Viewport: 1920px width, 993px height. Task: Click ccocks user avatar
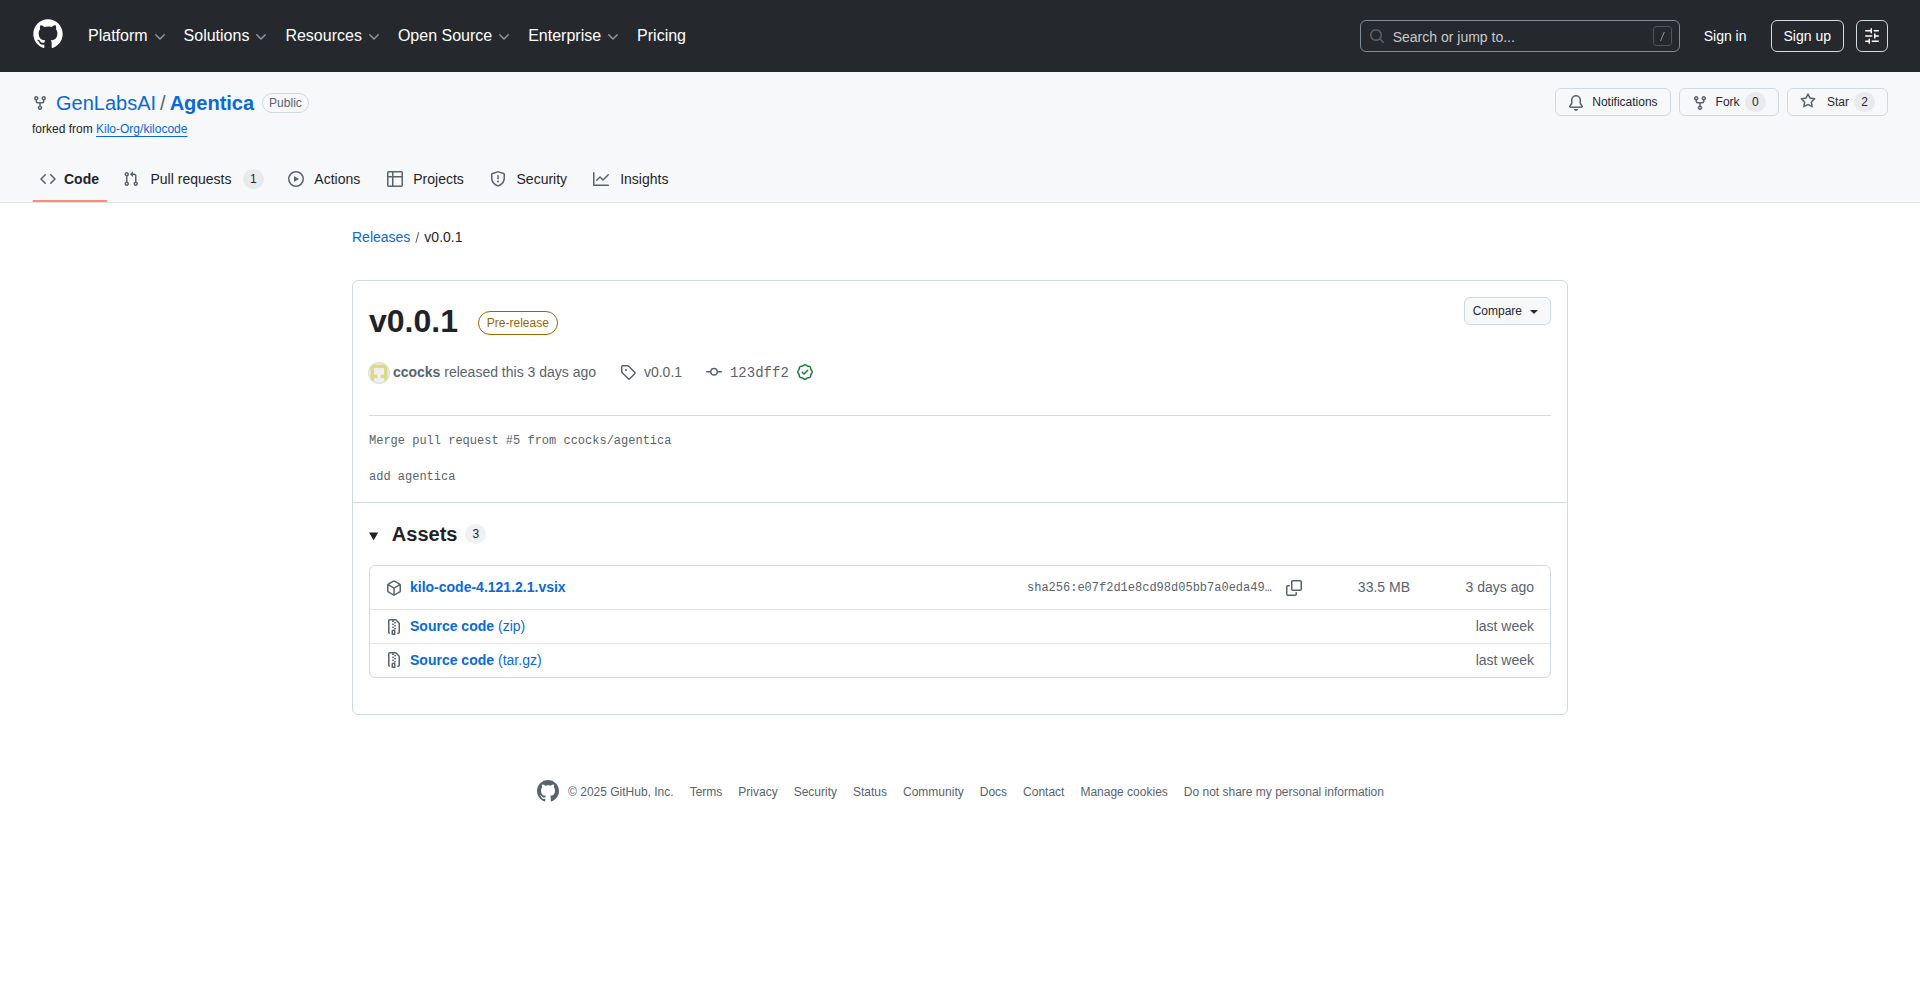(379, 373)
